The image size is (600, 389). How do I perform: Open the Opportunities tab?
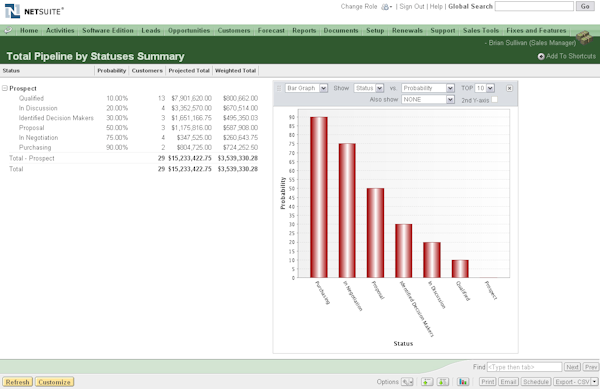click(x=189, y=30)
